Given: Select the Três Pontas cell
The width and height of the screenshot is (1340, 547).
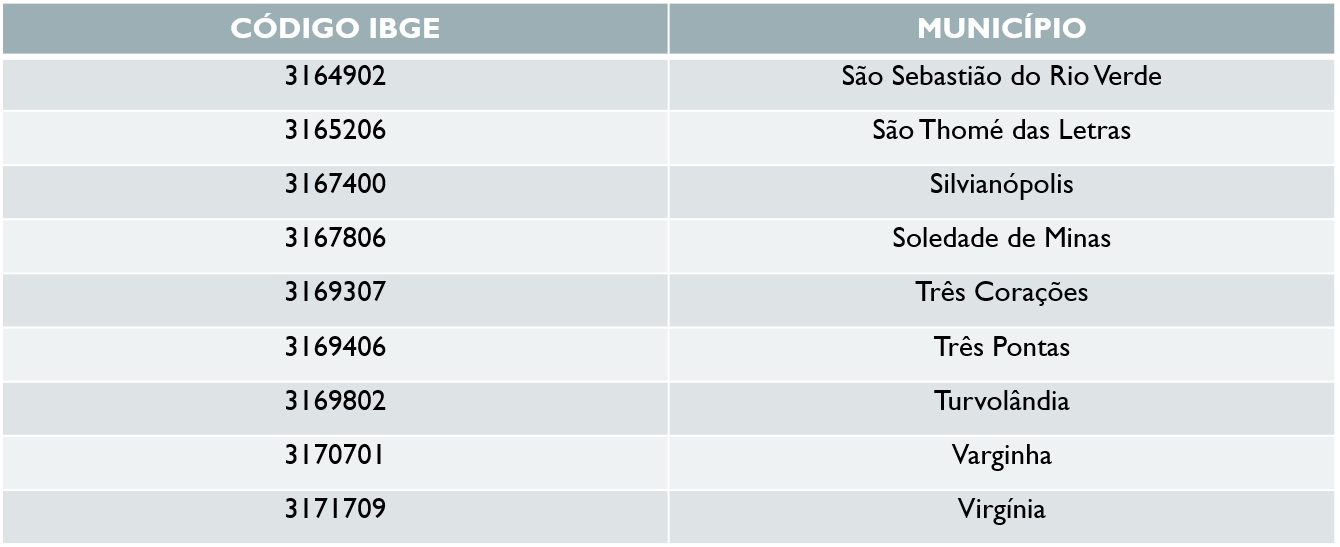Looking at the screenshot, I should (1001, 354).
